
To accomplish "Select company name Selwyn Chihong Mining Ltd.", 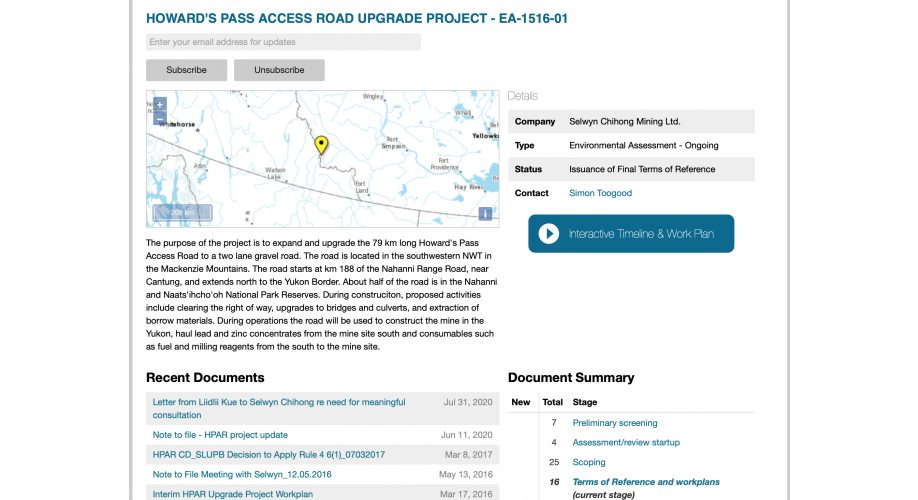I will pyautogui.click(x=625, y=122).
